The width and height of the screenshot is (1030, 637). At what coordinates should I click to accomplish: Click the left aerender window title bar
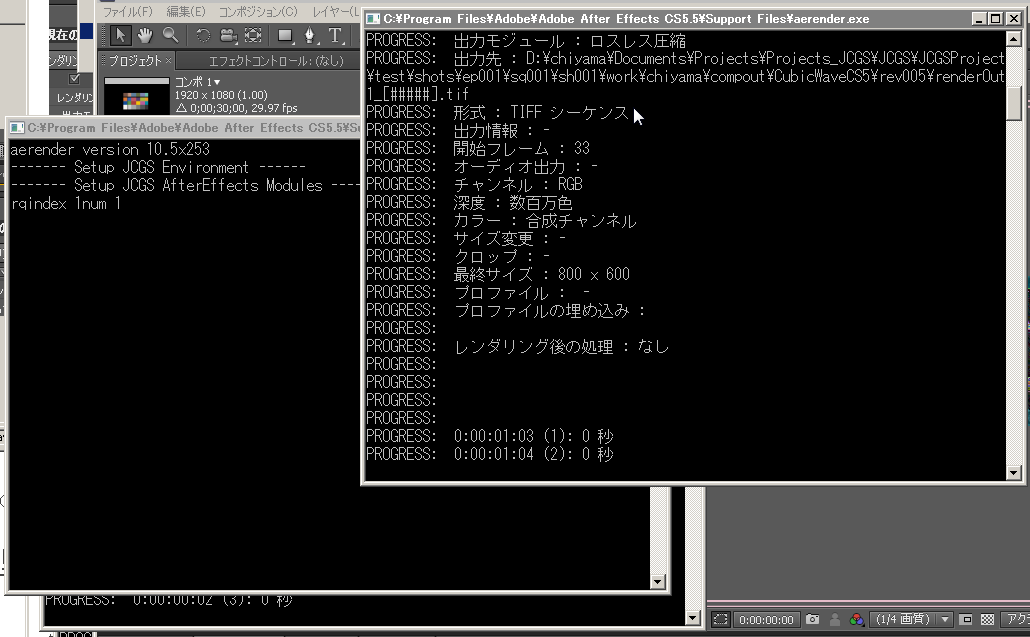pos(184,127)
